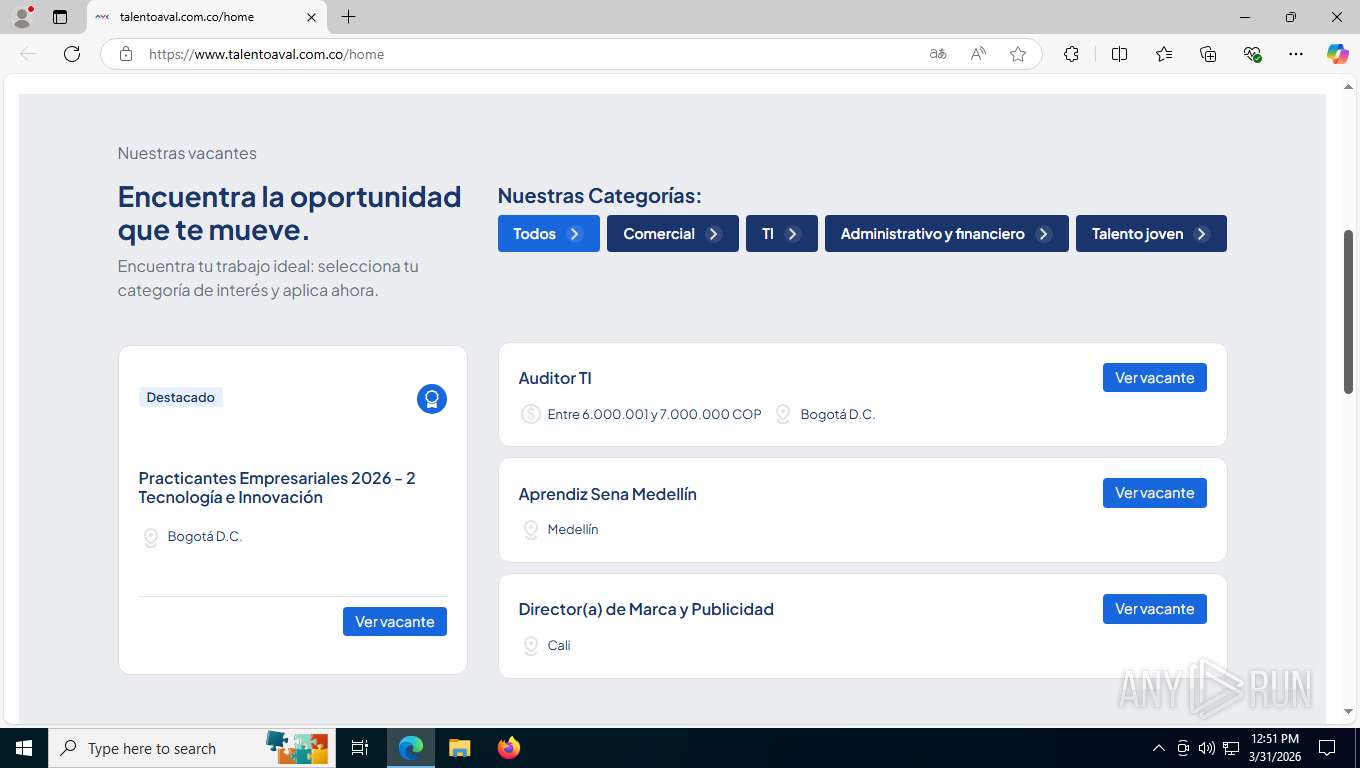Open Edge settings and more menu
Viewport: 1360px width, 768px height.
point(1296,54)
